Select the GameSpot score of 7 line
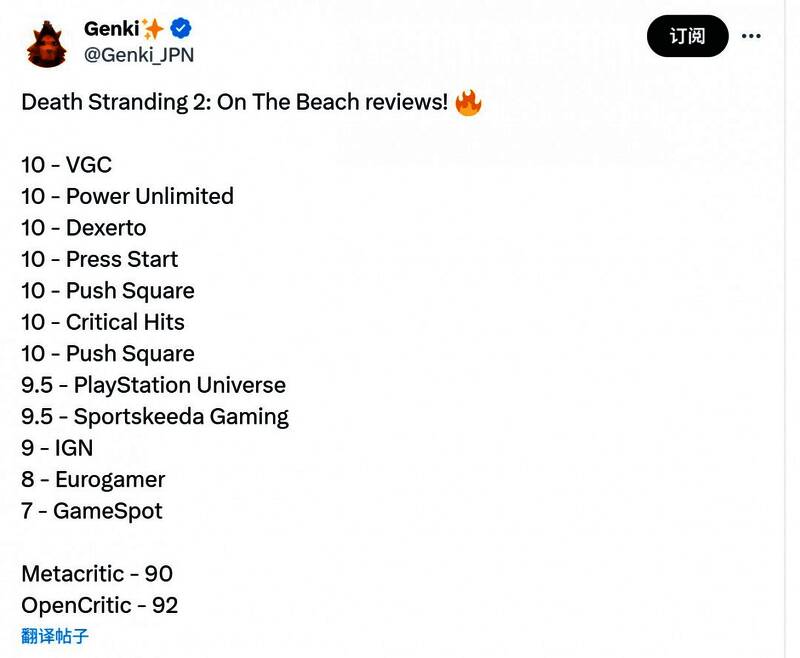The image size is (800, 658). coord(91,511)
